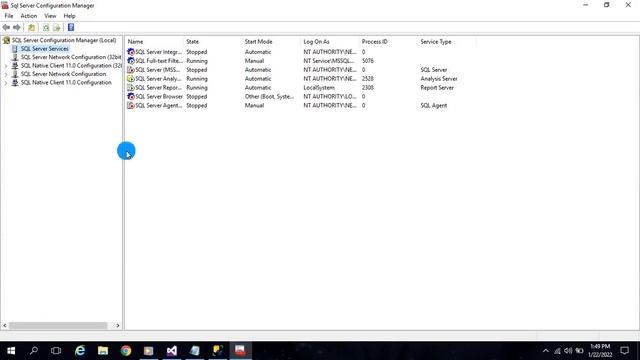
Task: Click the Other (Boot, Syste... start mode cell
Action: click(x=269, y=97)
